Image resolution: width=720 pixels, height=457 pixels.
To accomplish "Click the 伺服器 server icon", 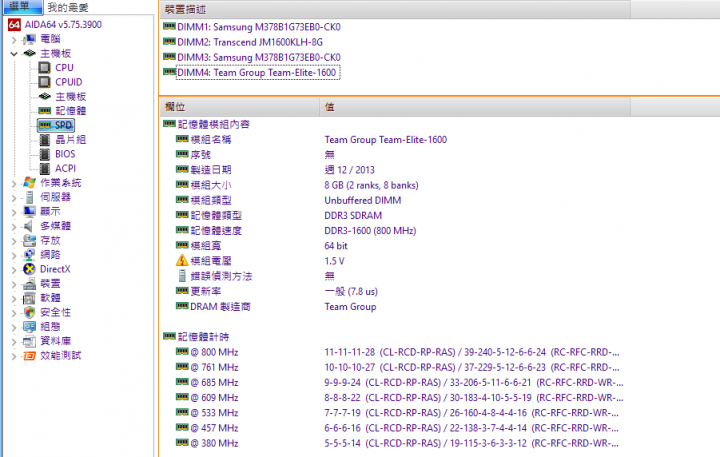I will pyautogui.click(x=29, y=197).
